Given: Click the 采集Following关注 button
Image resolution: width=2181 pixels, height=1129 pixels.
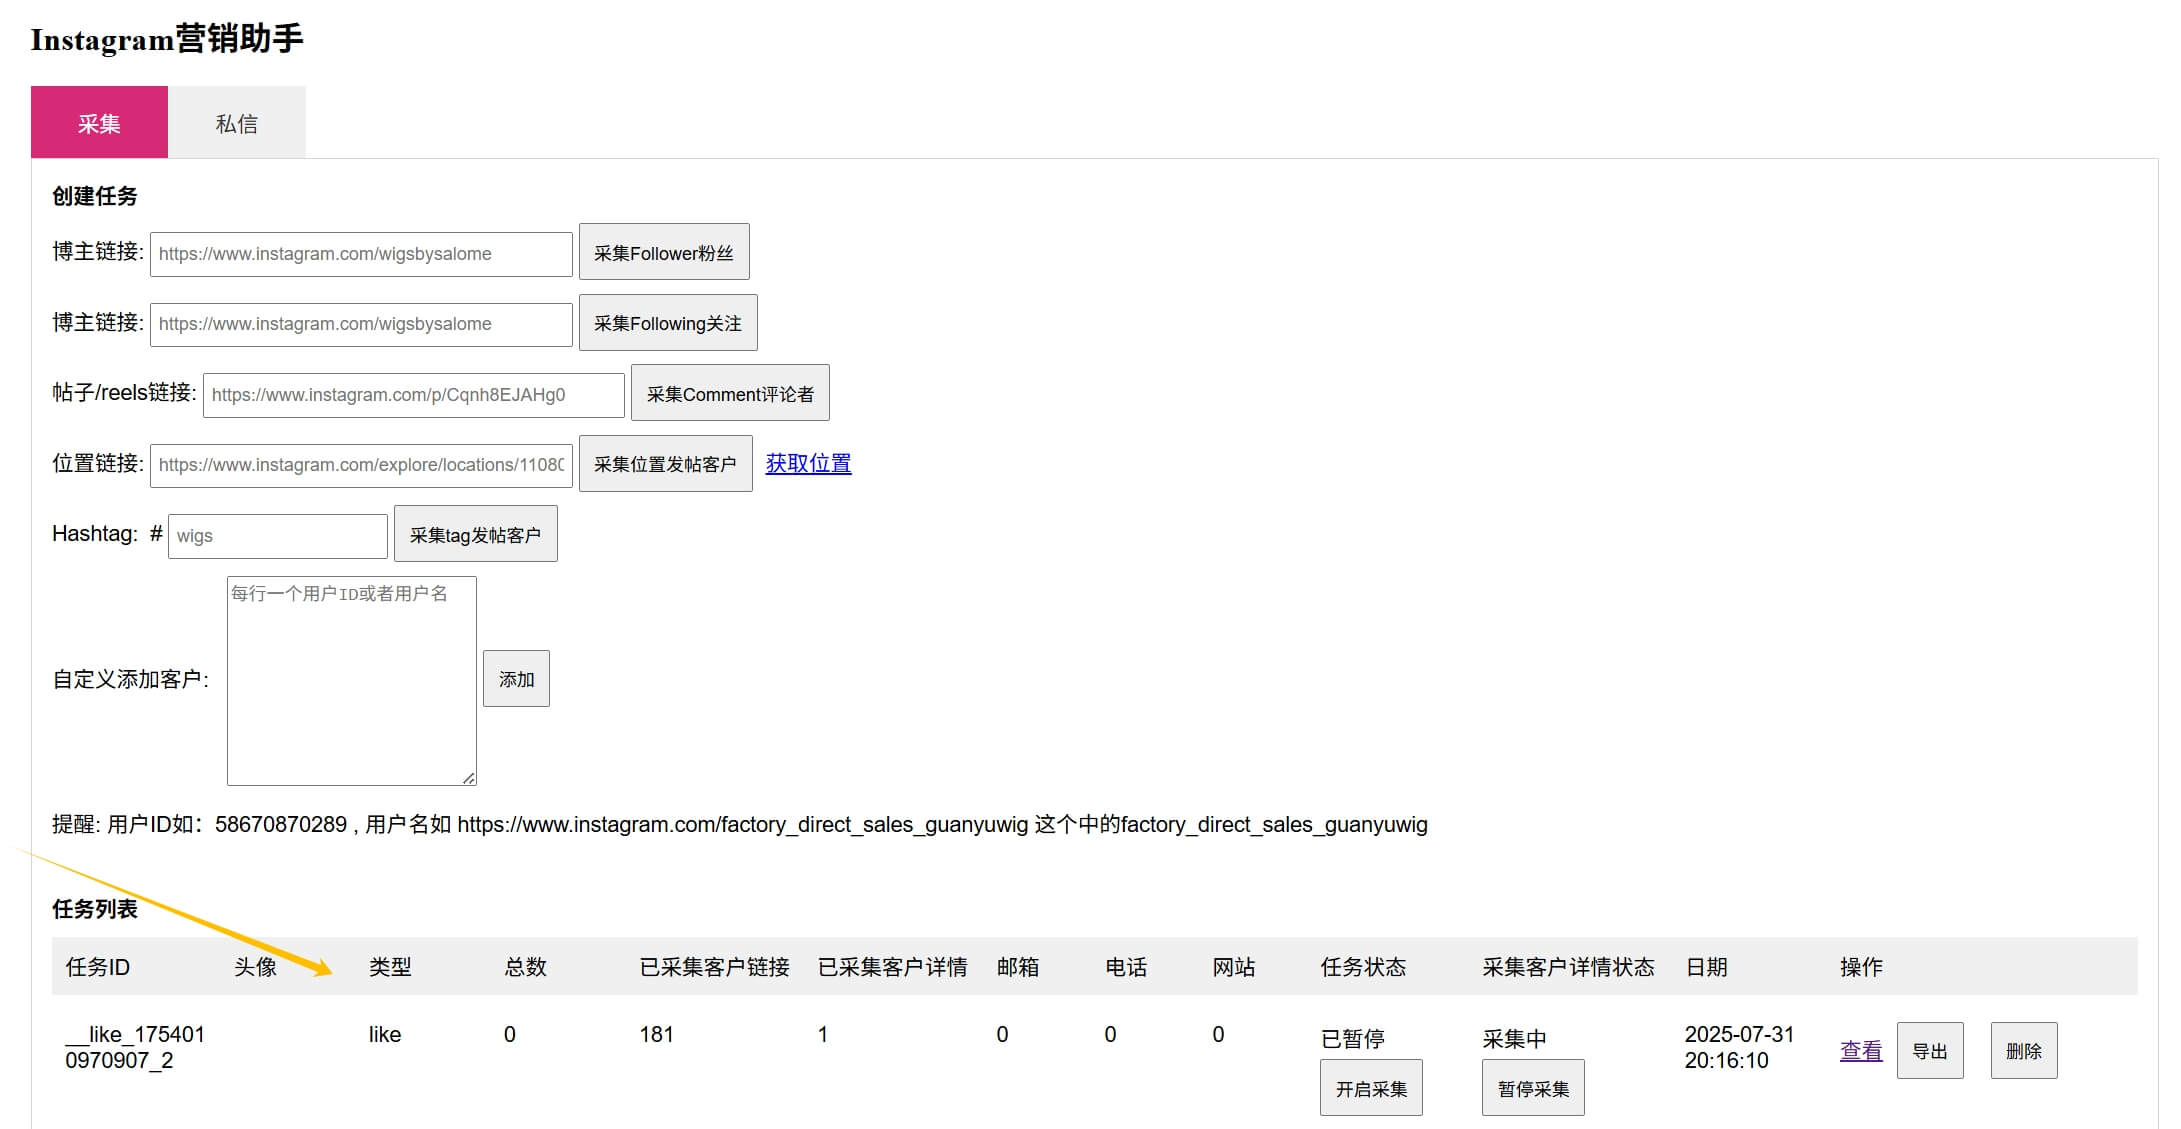Looking at the screenshot, I should coord(668,323).
